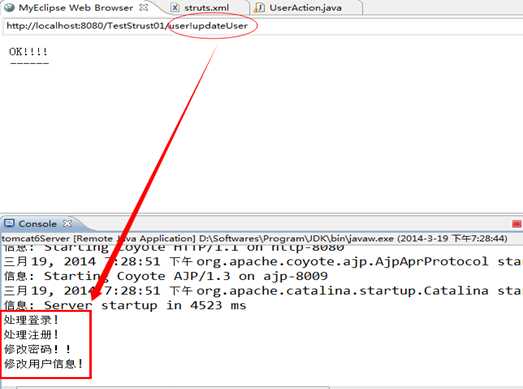Screen dimensions: 523x389
Task: Click the console horizontal scrollbar
Action: (x=173, y=387)
